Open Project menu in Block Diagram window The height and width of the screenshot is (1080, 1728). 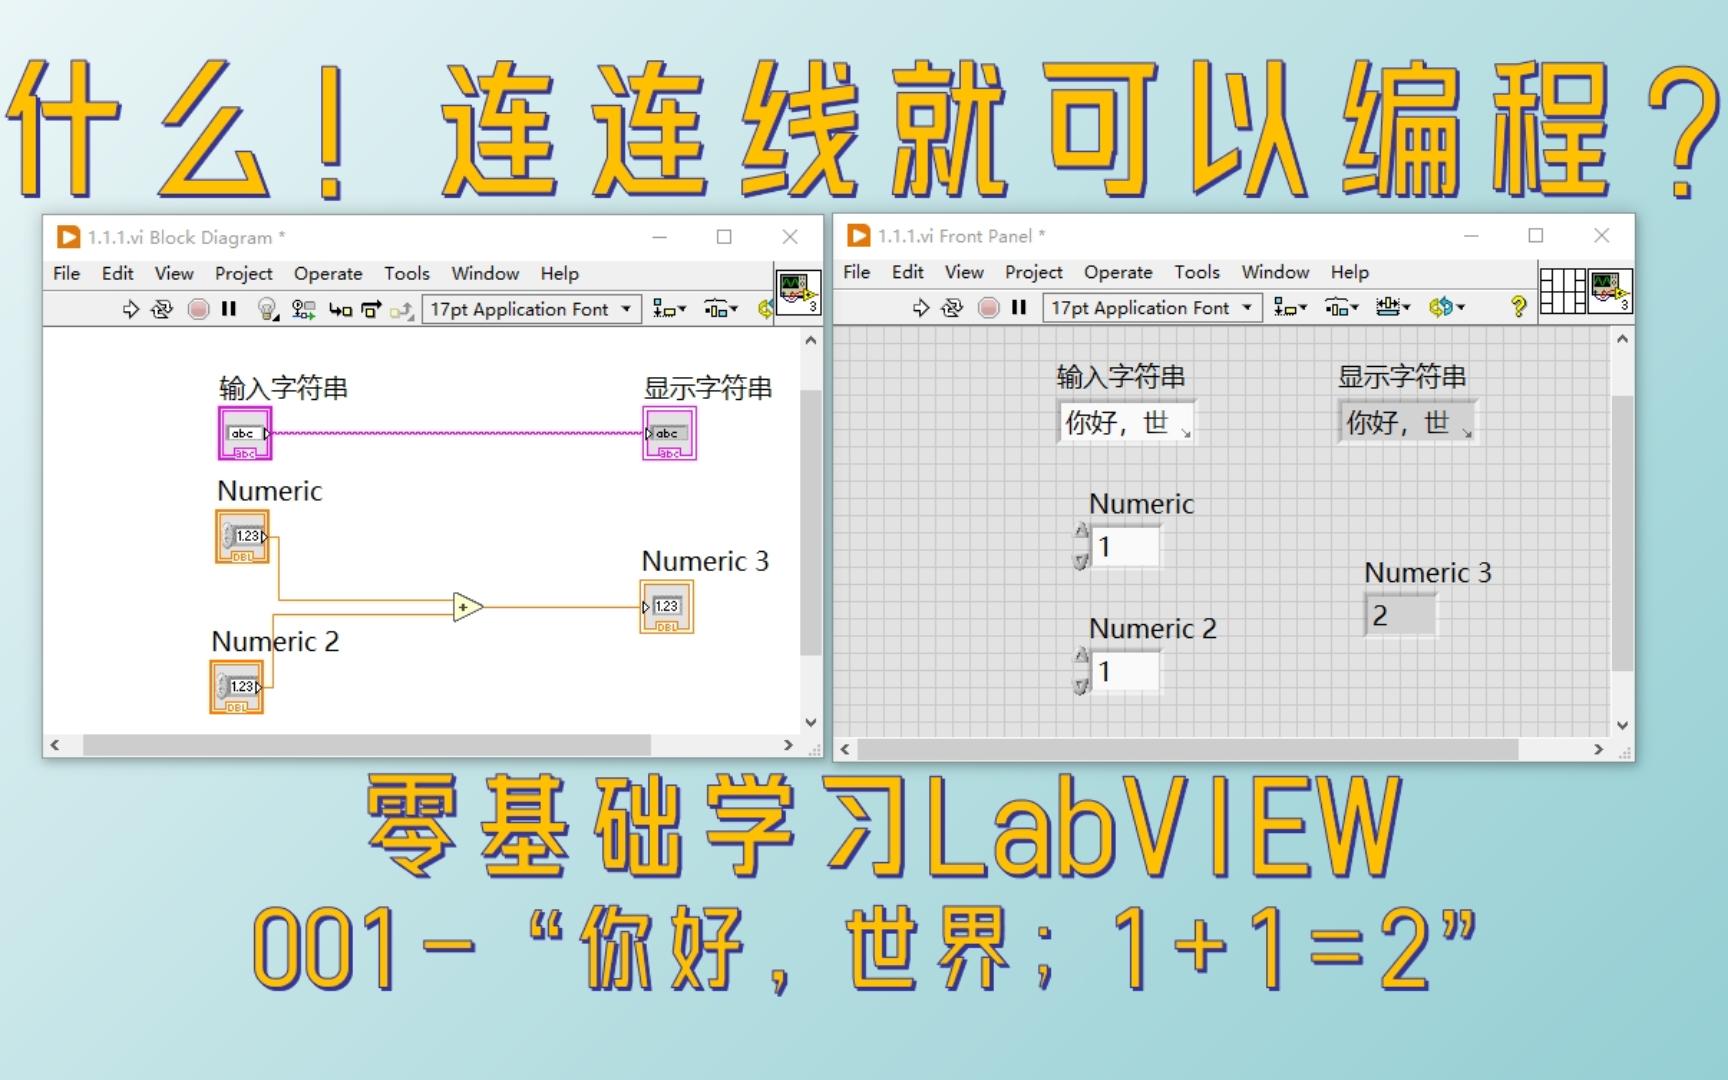243,274
